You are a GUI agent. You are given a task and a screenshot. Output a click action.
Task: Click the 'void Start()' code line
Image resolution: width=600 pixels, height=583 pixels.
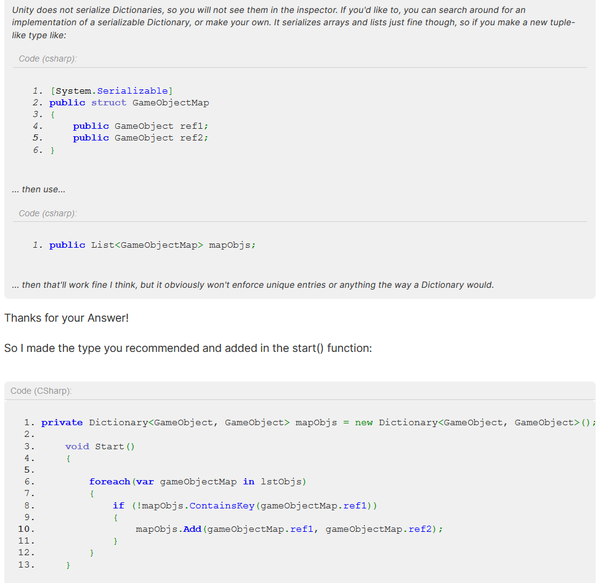[x=100, y=446]
